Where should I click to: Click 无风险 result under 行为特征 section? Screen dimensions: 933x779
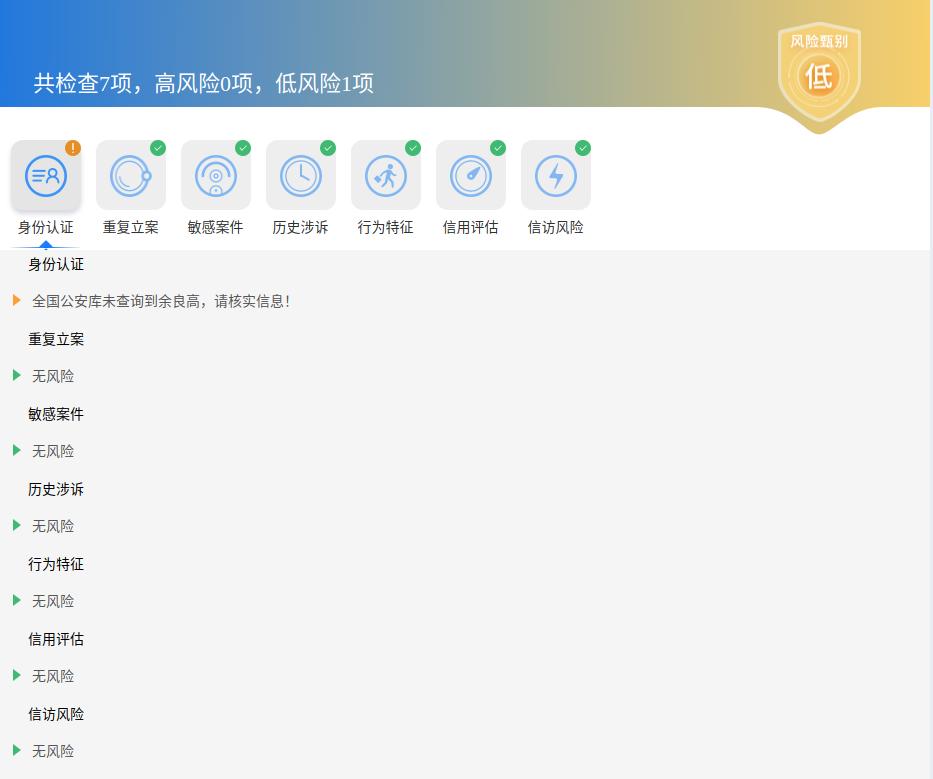[53, 601]
